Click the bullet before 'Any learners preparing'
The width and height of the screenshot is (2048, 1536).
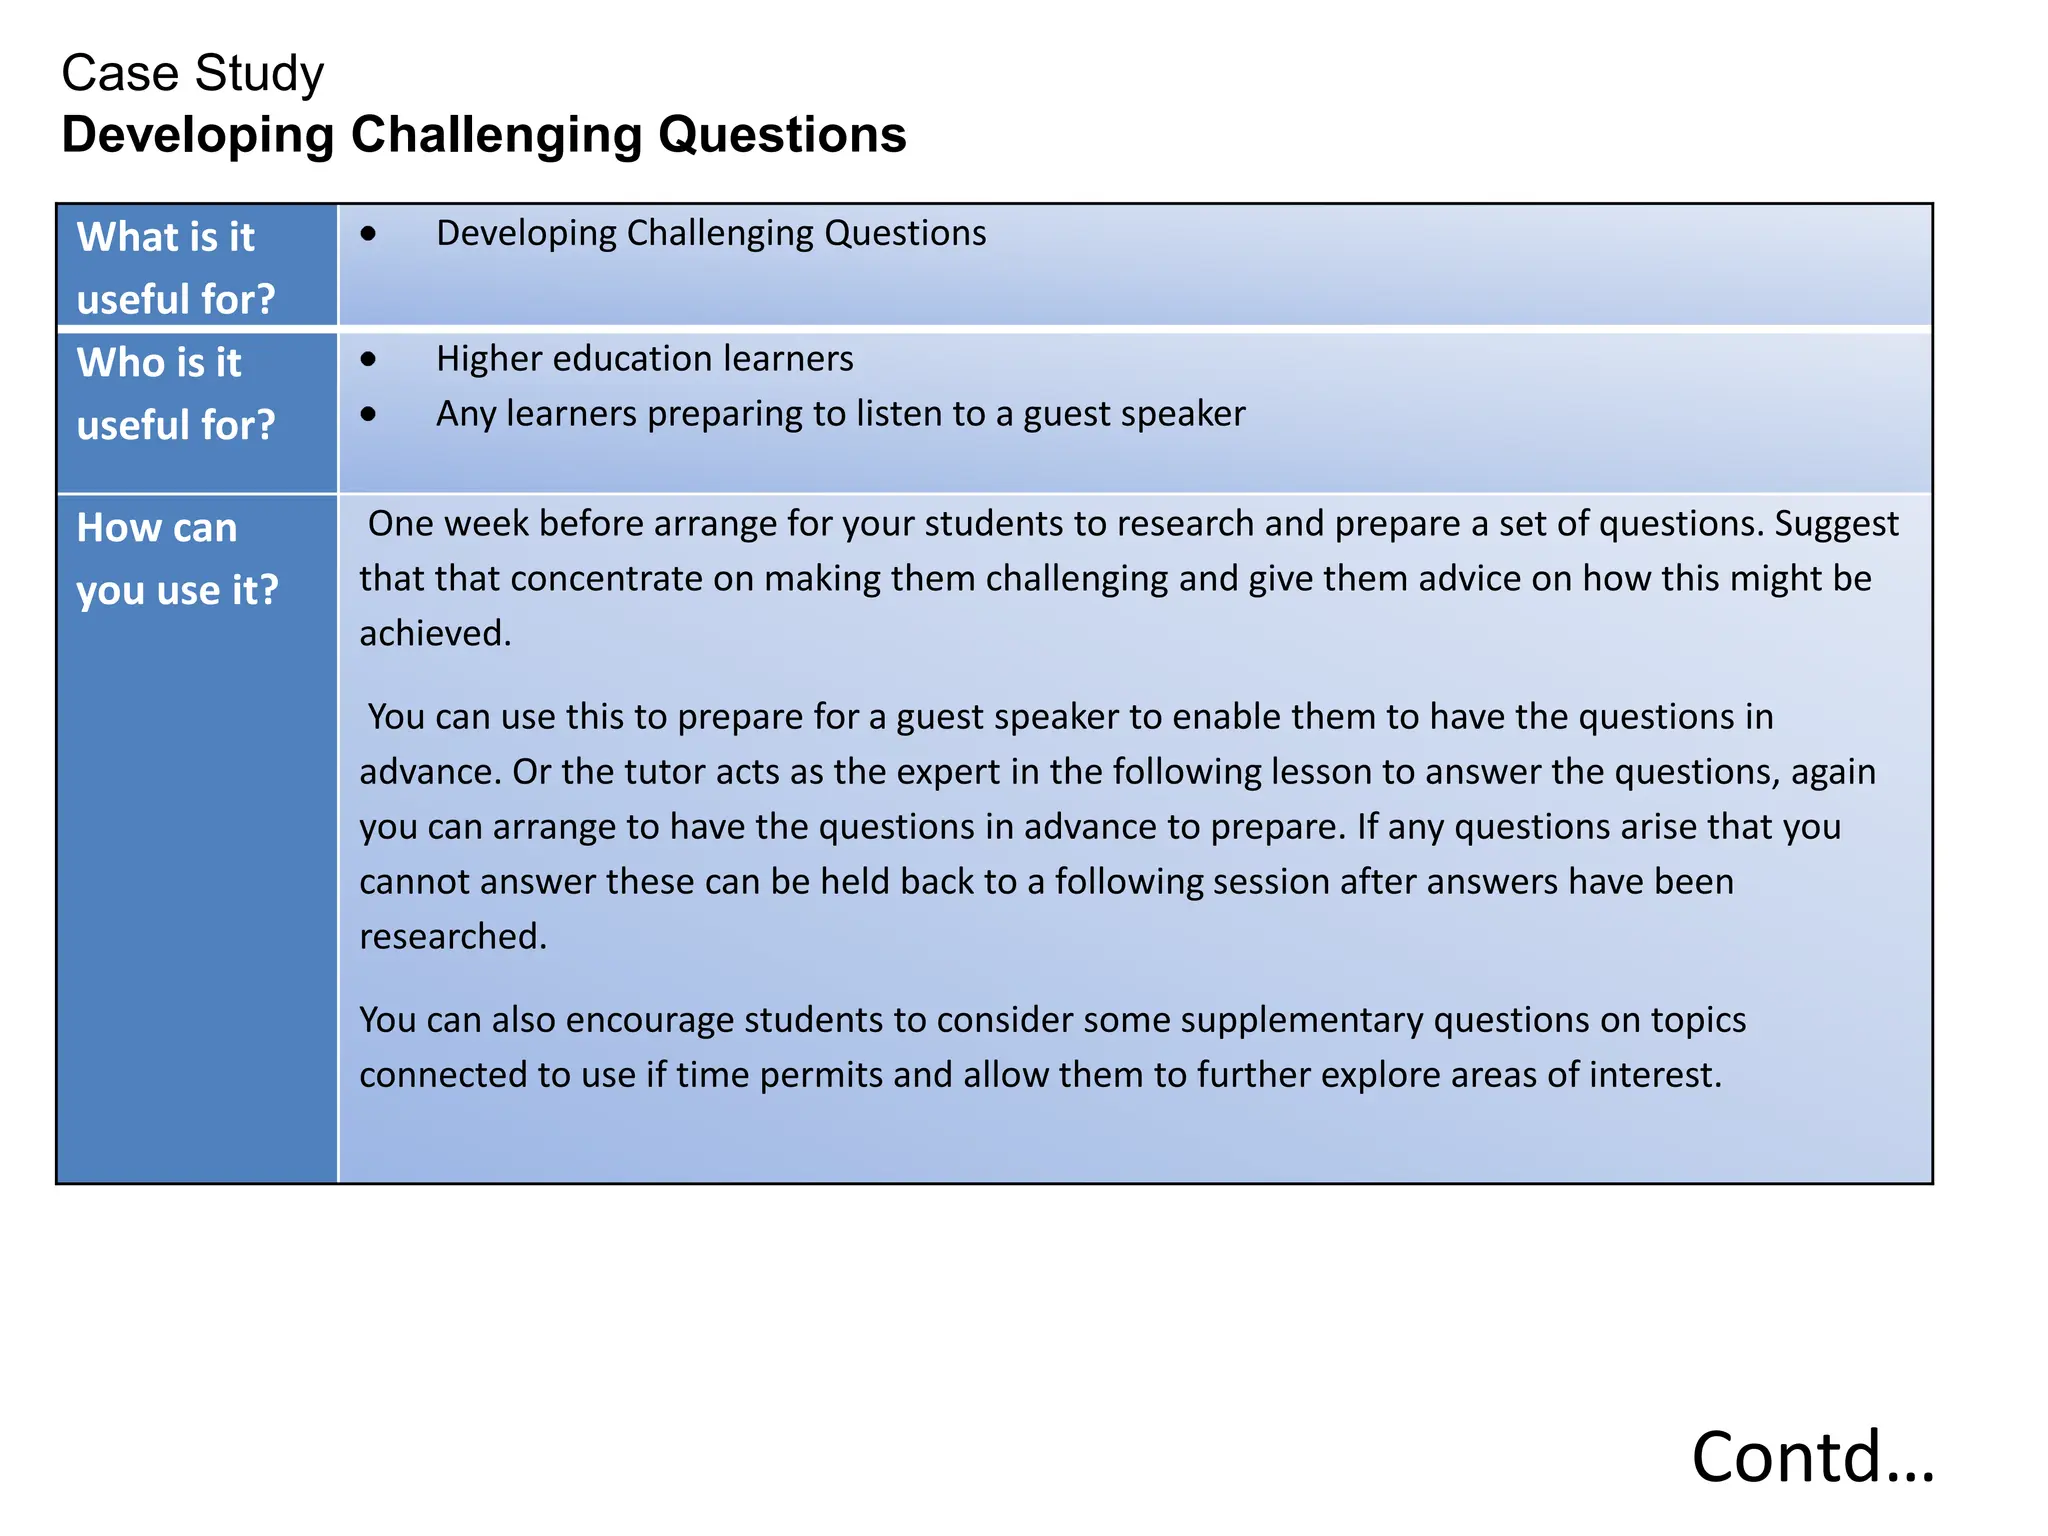(369, 414)
